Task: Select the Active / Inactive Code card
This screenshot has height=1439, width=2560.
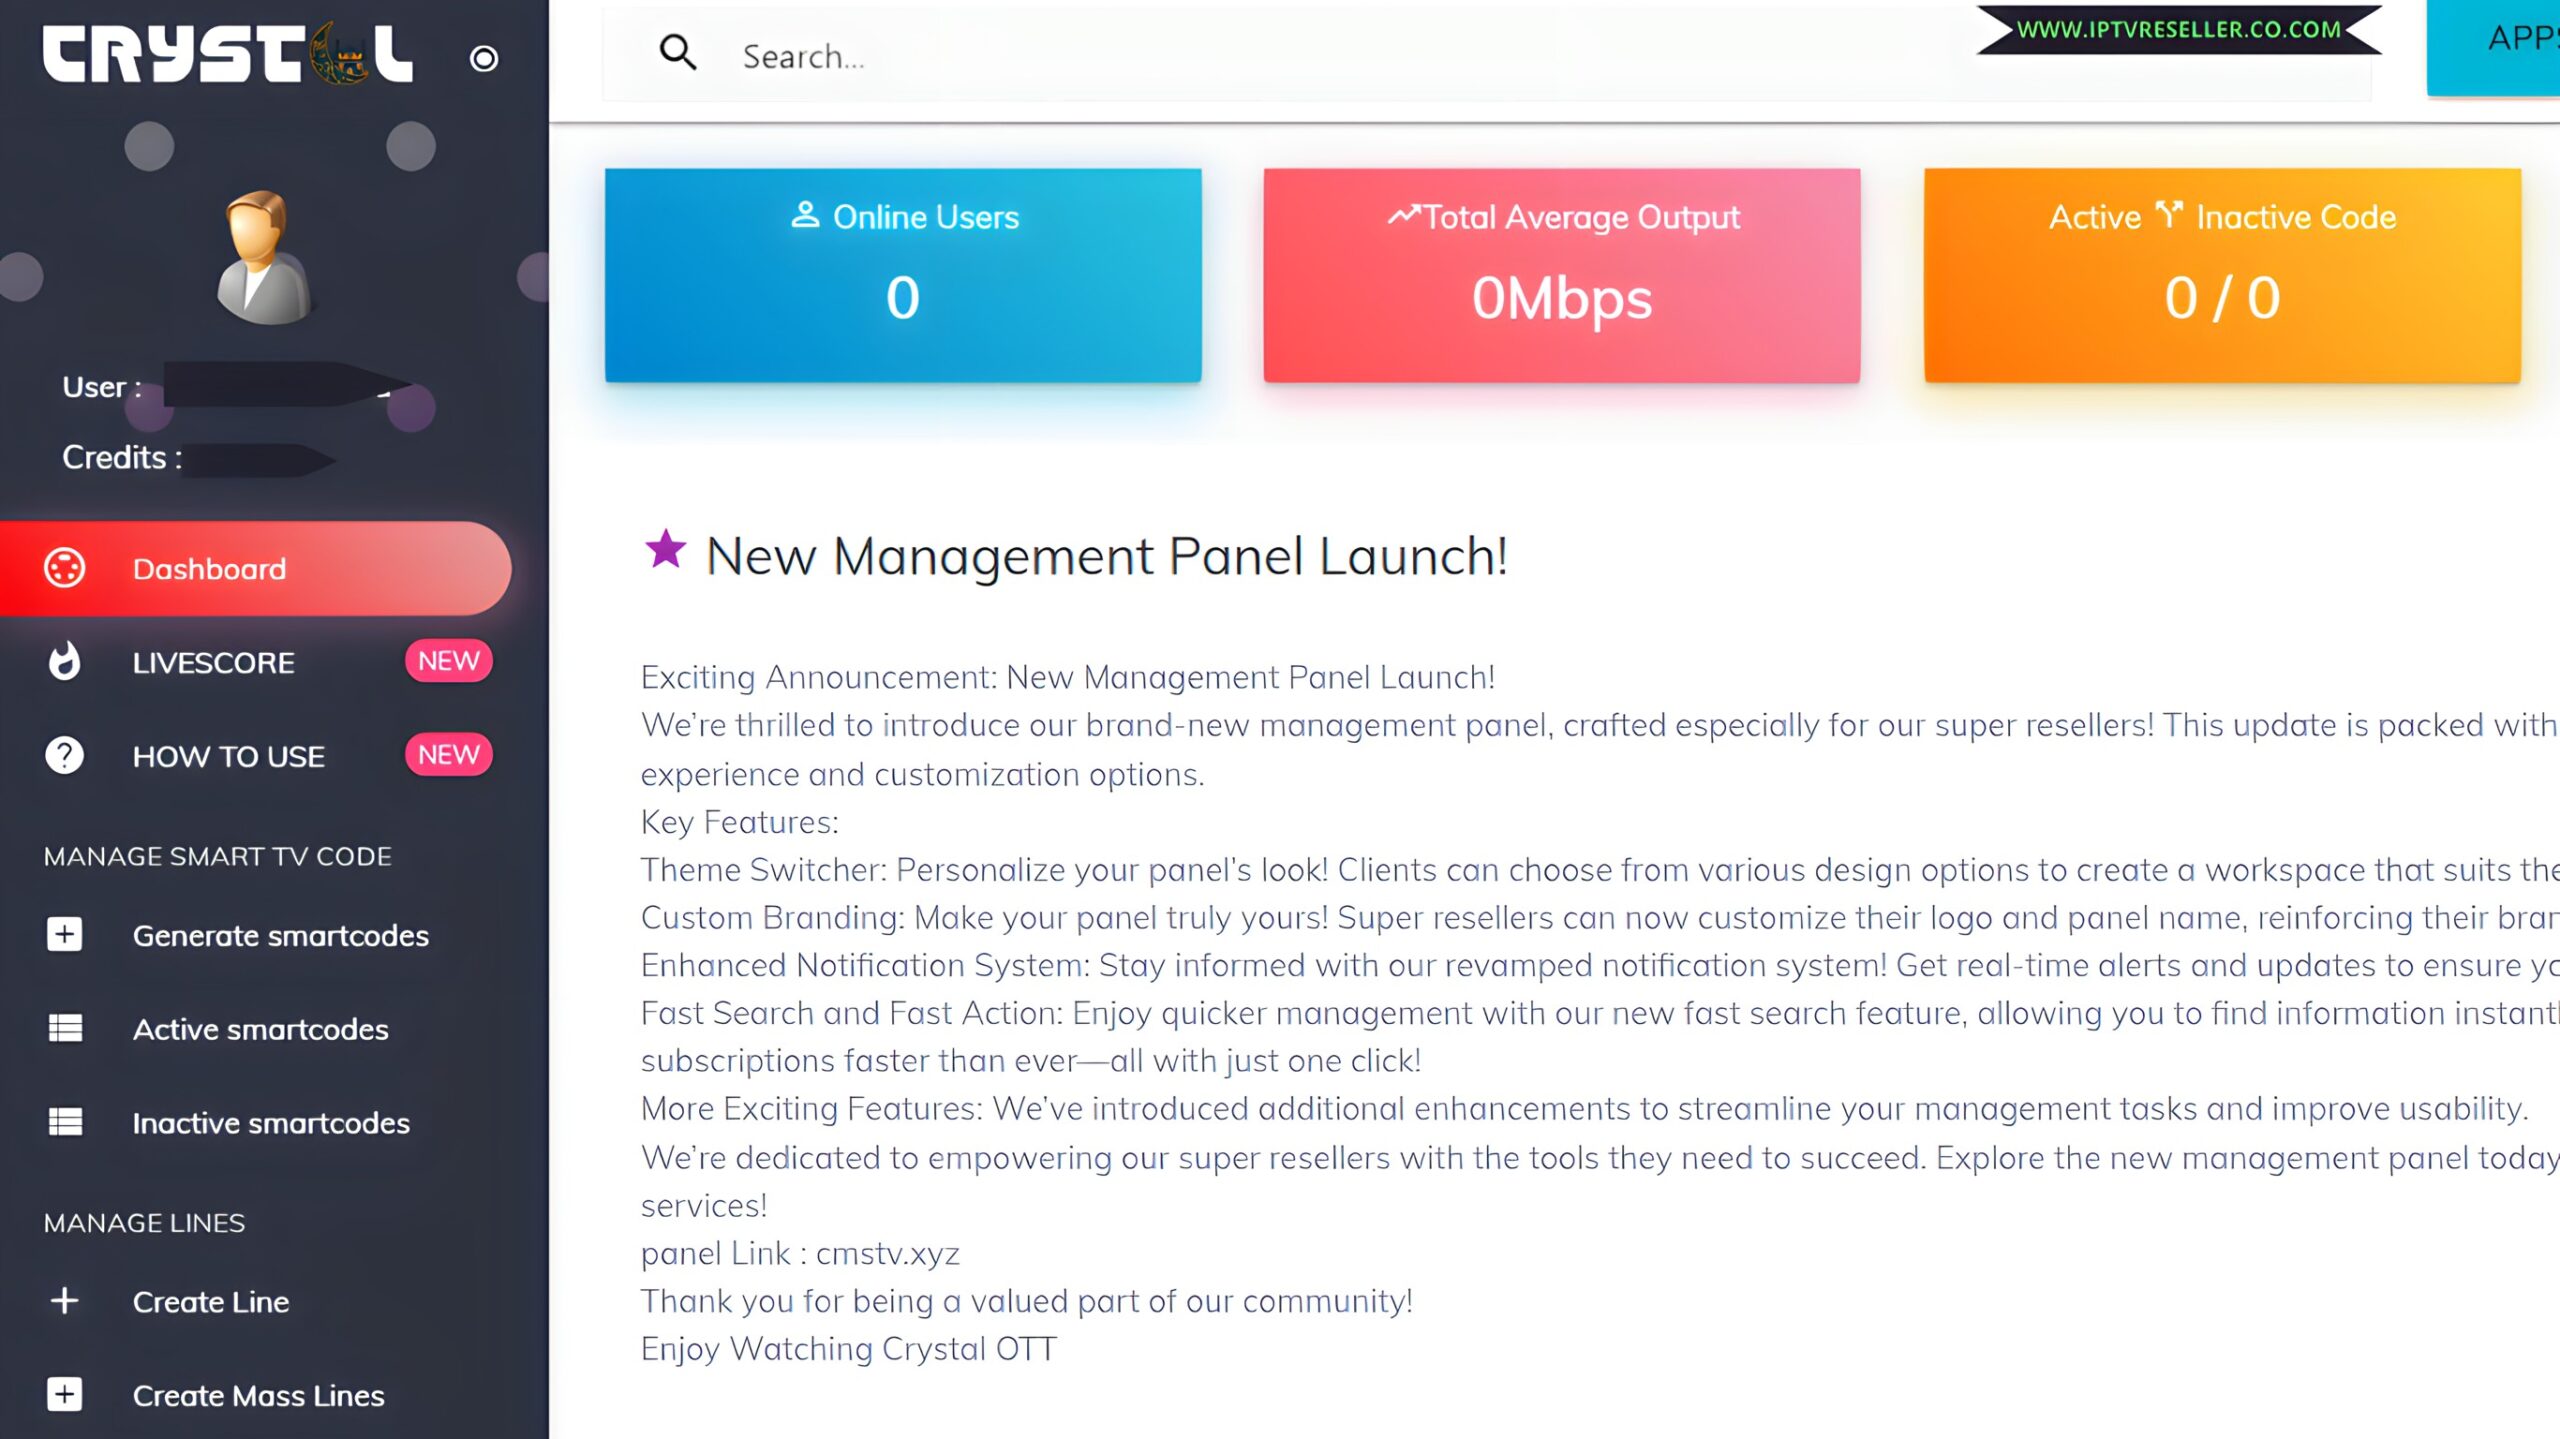Action: tap(2221, 275)
